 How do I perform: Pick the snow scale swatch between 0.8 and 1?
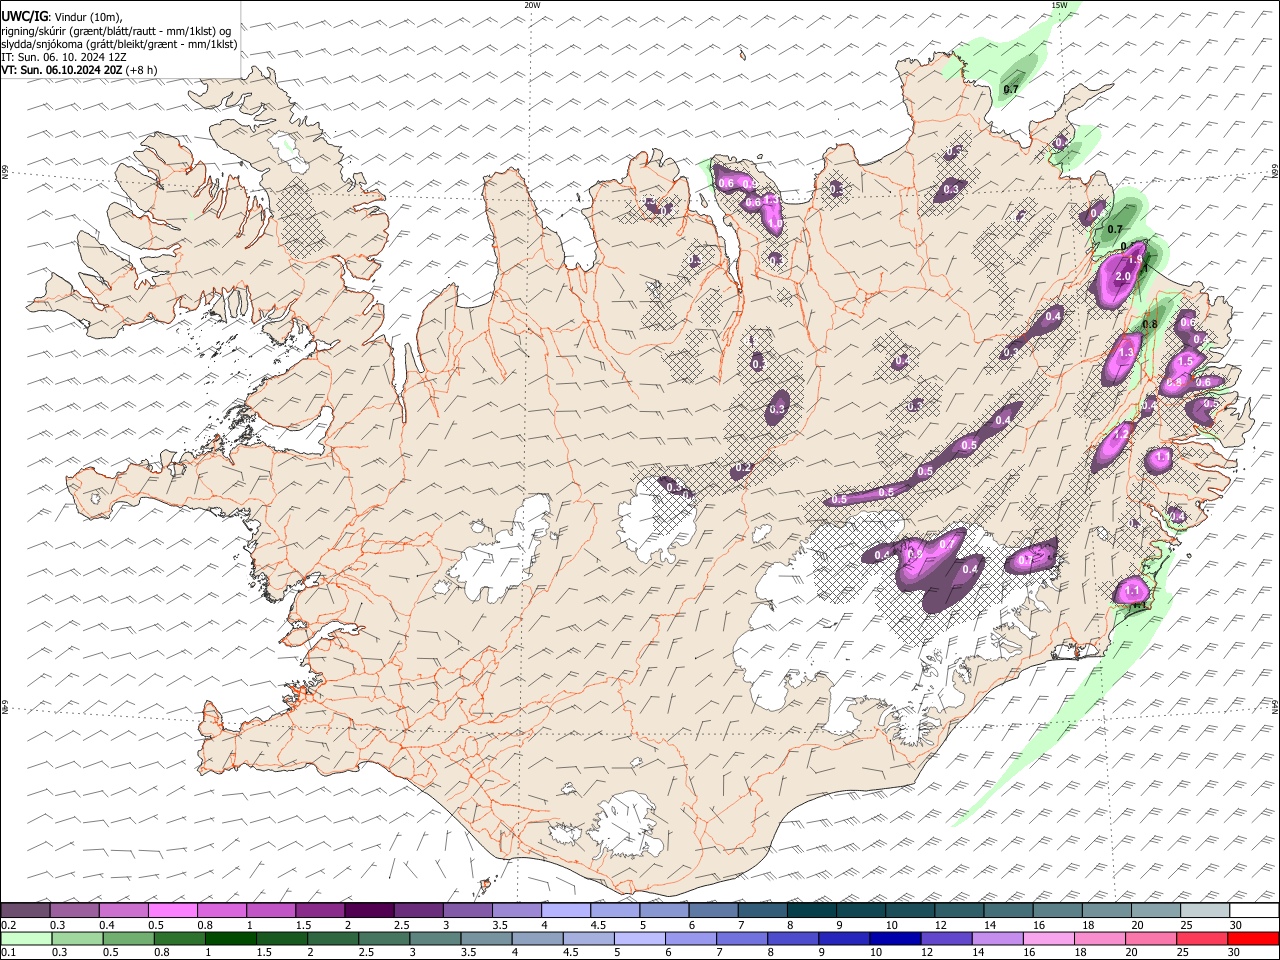(222, 911)
